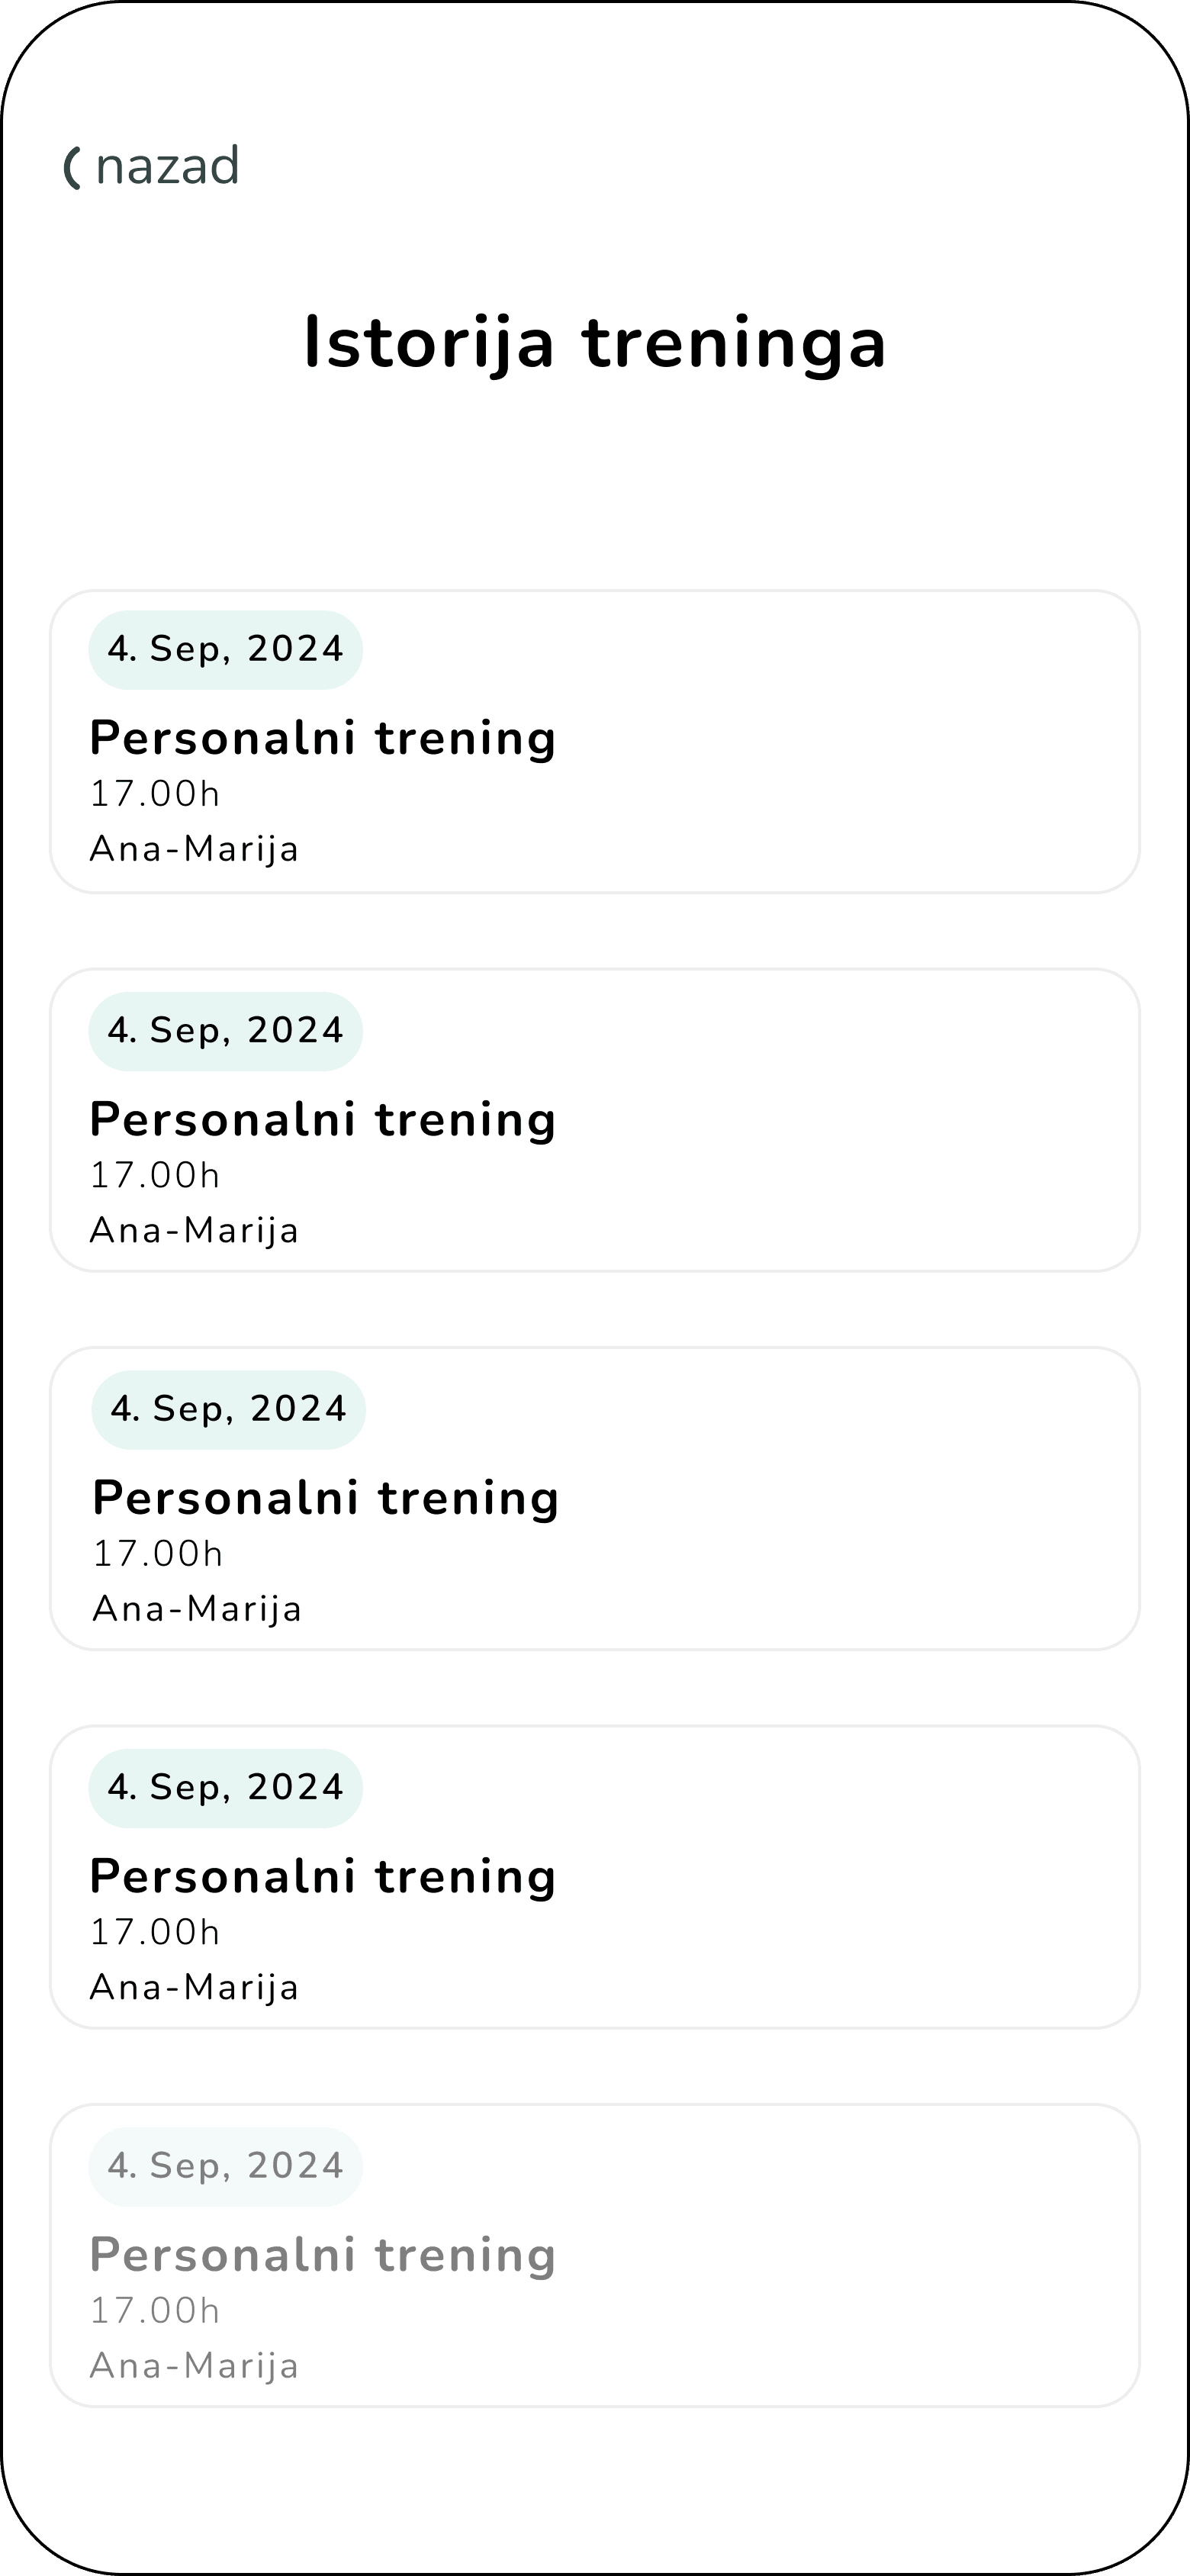Open the third "Personalni trening" entry
The width and height of the screenshot is (1190, 2576).
point(326,1498)
